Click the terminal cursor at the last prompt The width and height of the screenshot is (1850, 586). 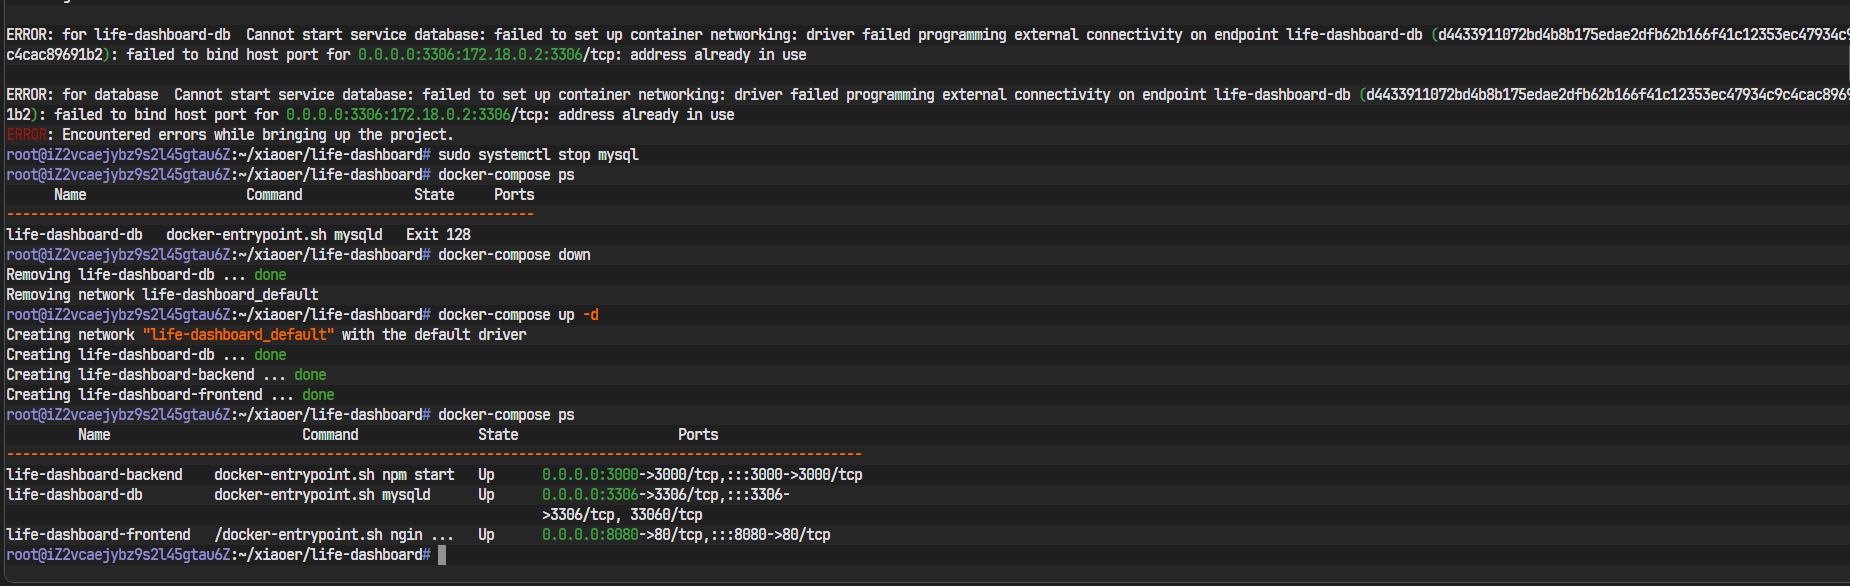click(442, 555)
